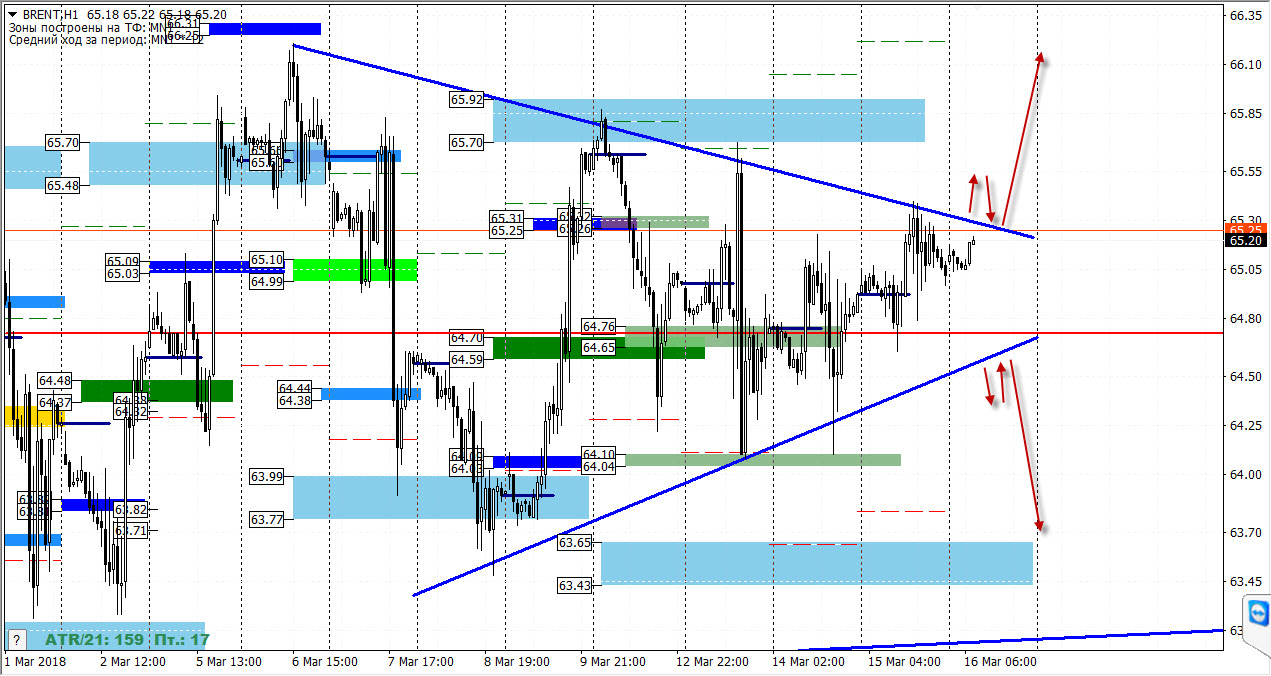Click the 7 Mar 17:00 time label
This screenshot has height=676, width=1271.
(x=422, y=662)
